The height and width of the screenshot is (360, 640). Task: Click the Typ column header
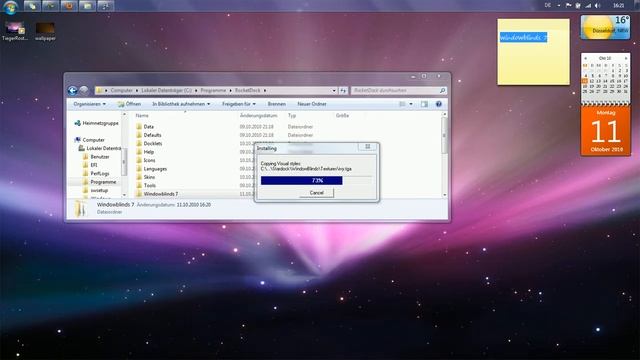292,116
